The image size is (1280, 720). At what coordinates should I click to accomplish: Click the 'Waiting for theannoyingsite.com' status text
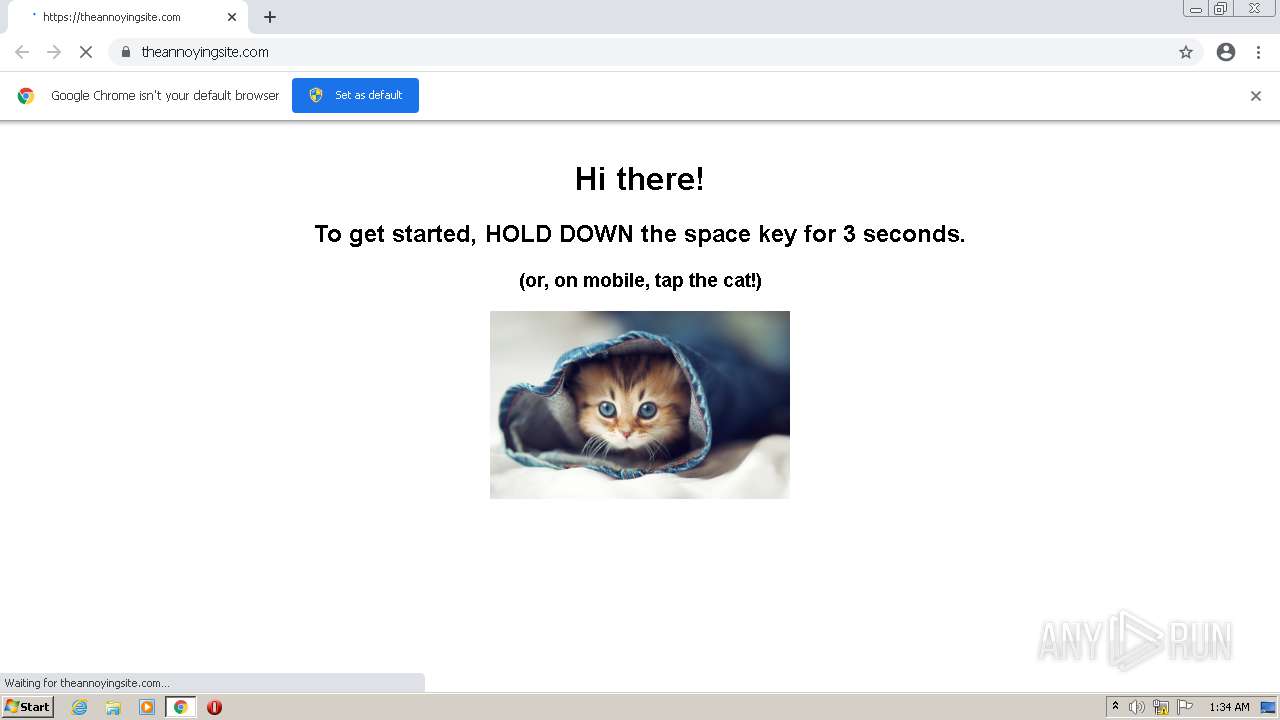click(x=87, y=683)
